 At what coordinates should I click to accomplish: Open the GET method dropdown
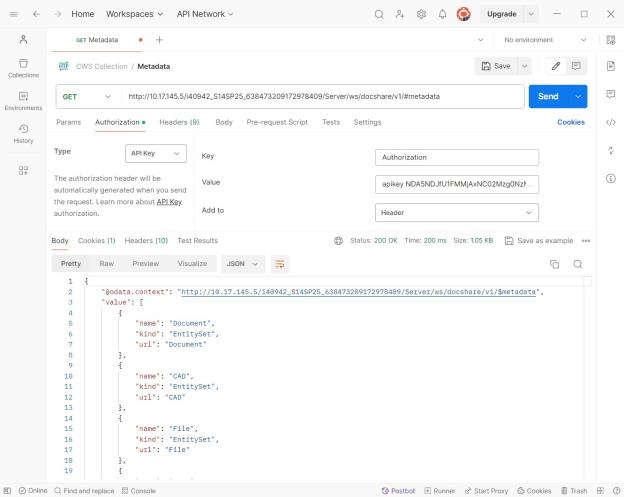(x=86, y=97)
